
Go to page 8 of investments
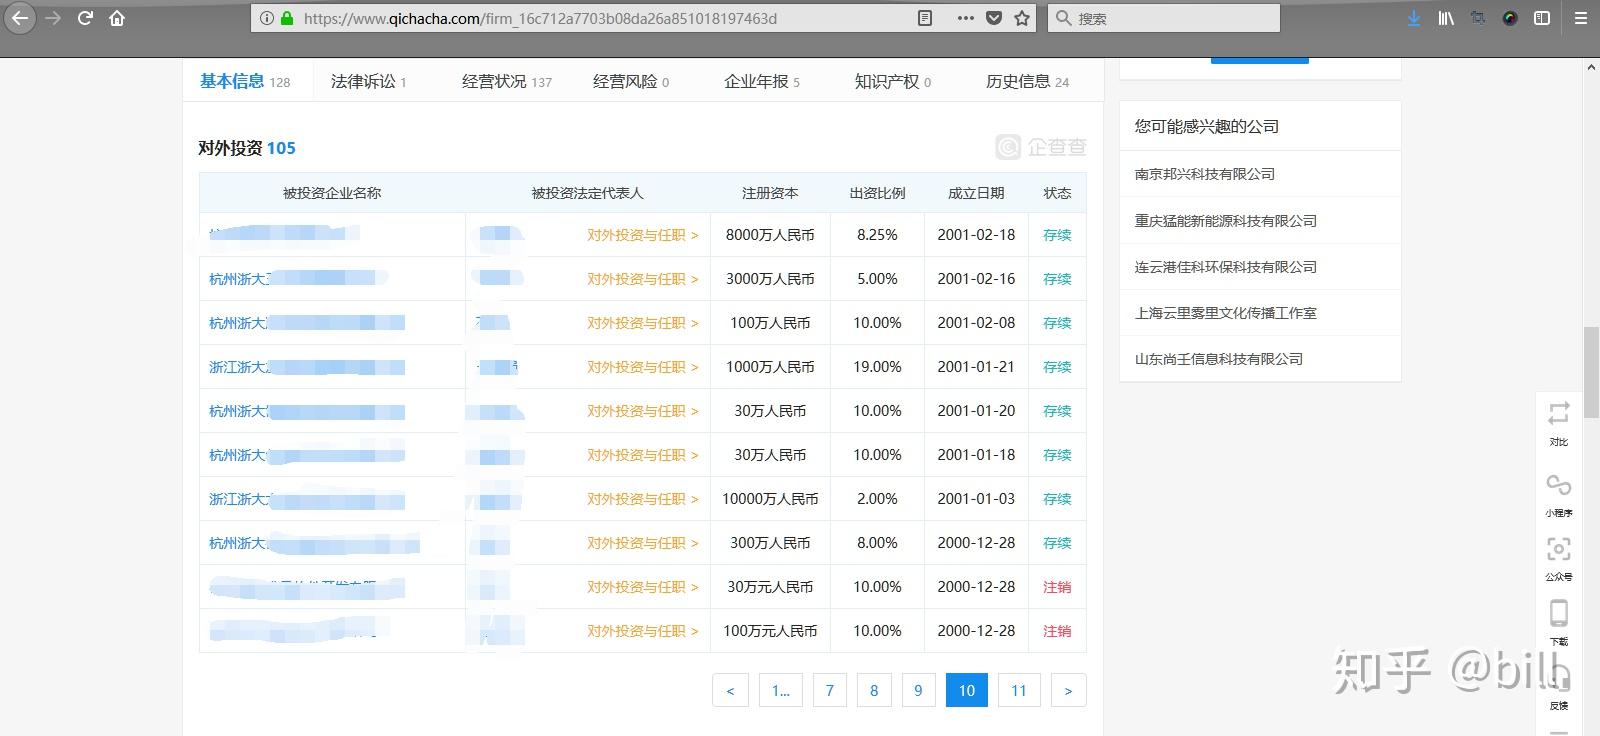pos(874,690)
